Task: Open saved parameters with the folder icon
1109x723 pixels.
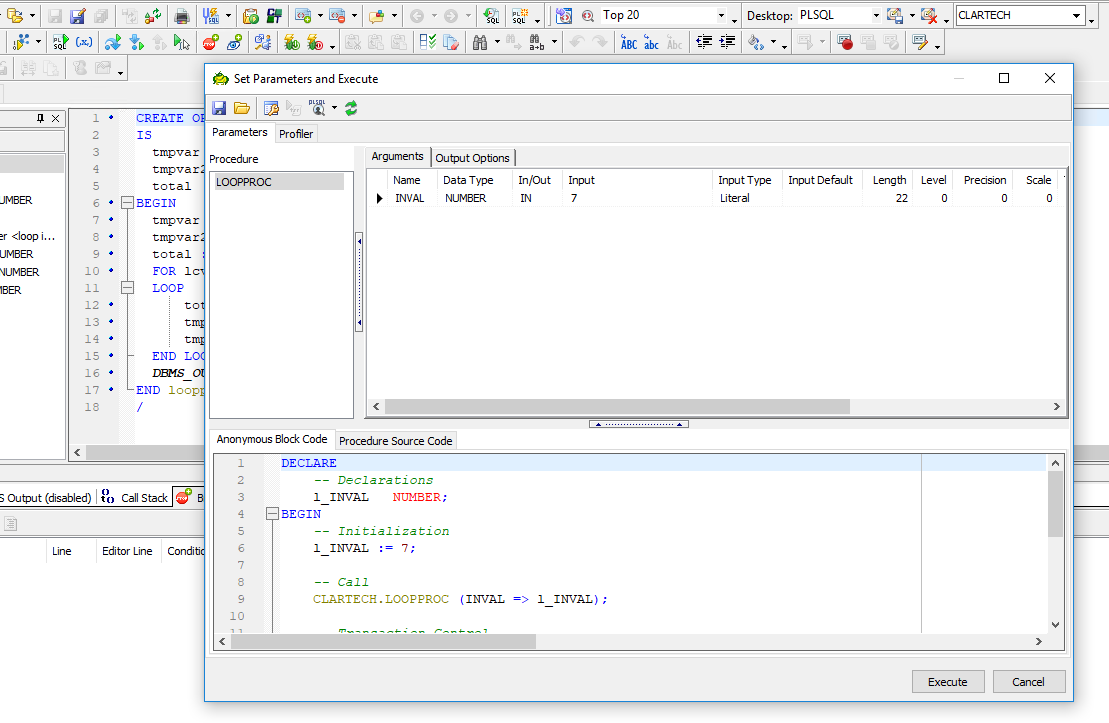Action: pyautogui.click(x=242, y=108)
